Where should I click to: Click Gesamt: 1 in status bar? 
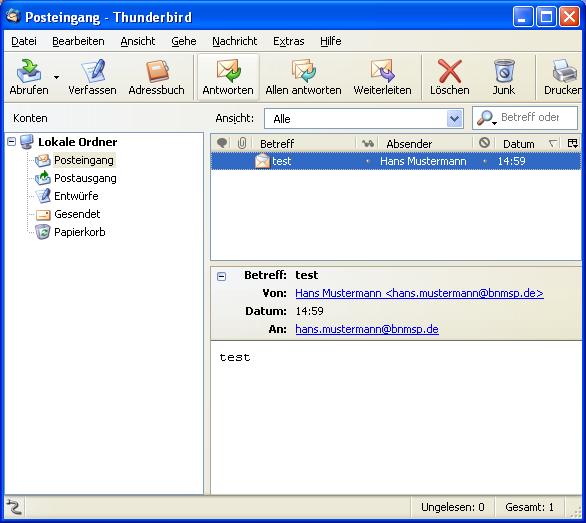(529, 507)
